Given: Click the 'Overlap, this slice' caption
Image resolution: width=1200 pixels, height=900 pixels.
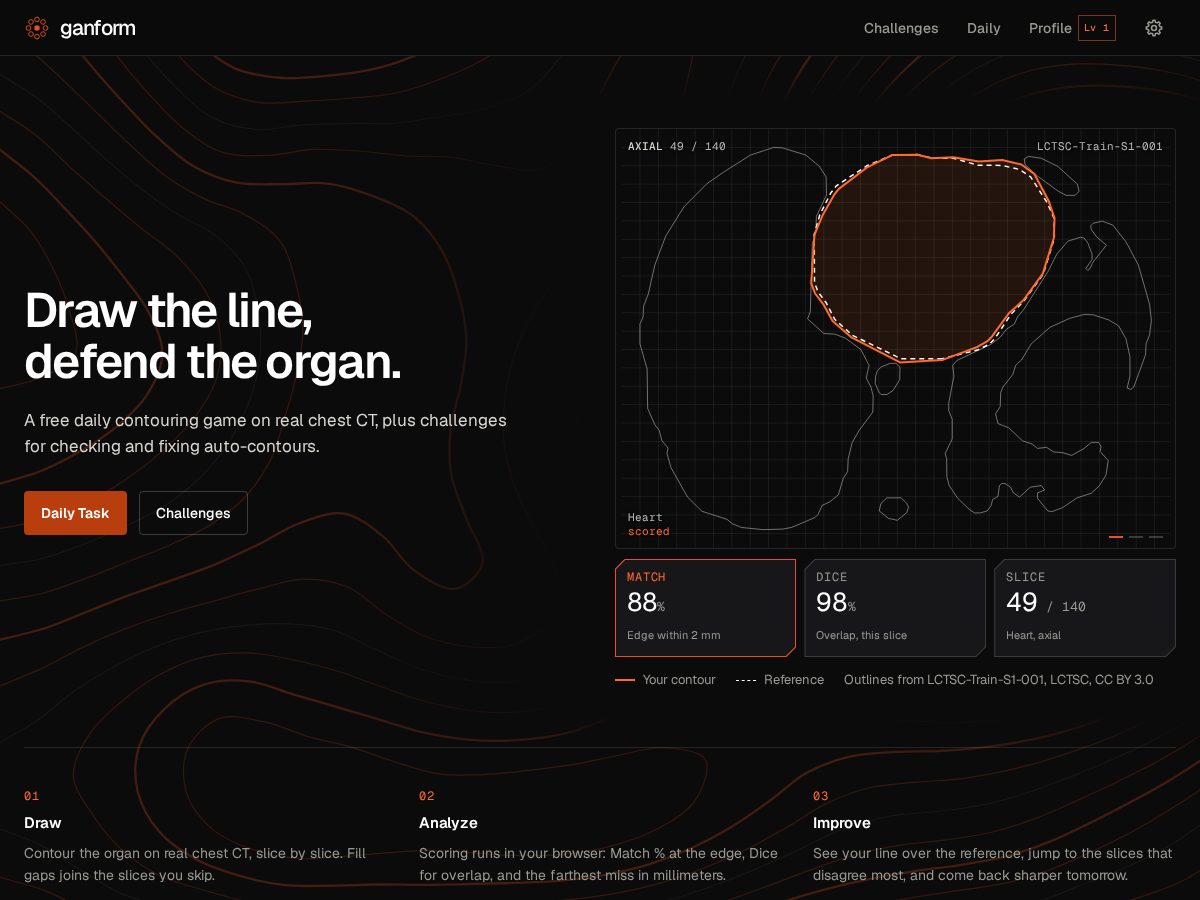Looking at the screenshot, I should pos(862,636).
